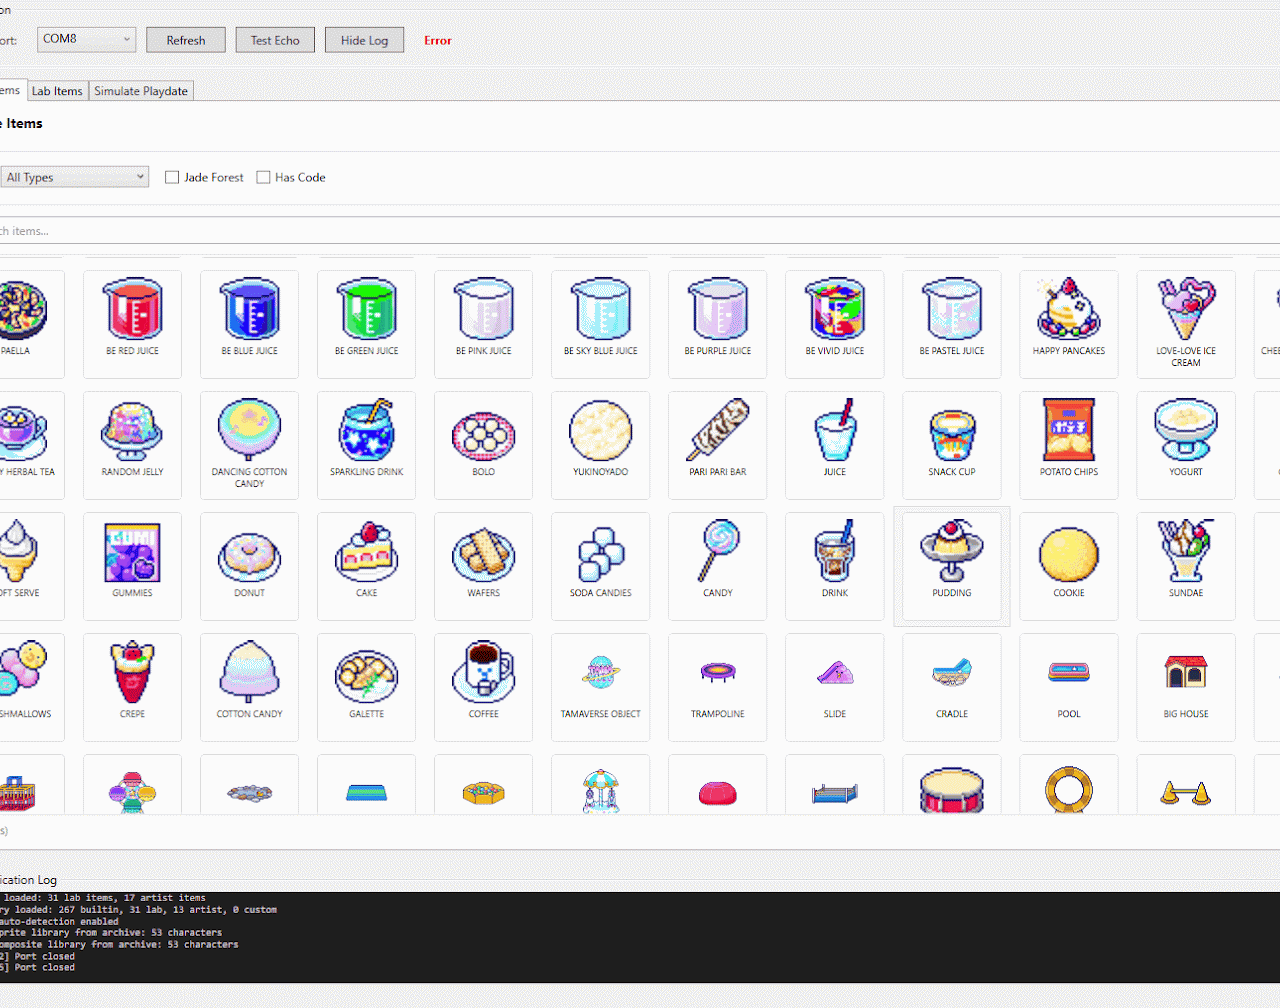This screenshot has height=1008, width=1280.
Task: Select the RANDOM JELLY item icon
Action: coord(132,431)
